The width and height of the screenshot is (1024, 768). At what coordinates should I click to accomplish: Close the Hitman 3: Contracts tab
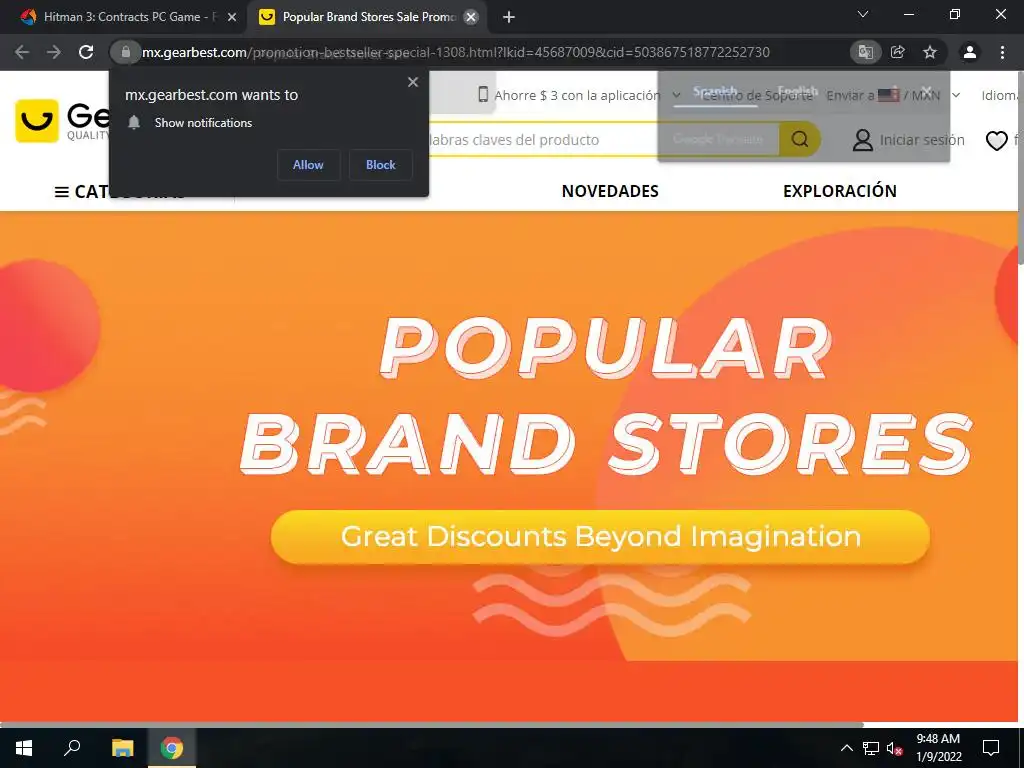(x=232, y=18)
